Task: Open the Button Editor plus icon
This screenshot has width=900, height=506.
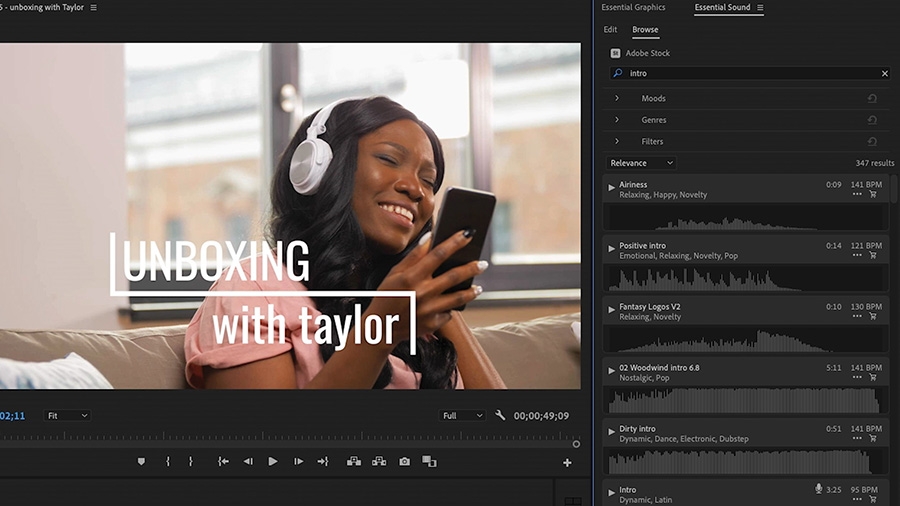Action: pos(567,462)
